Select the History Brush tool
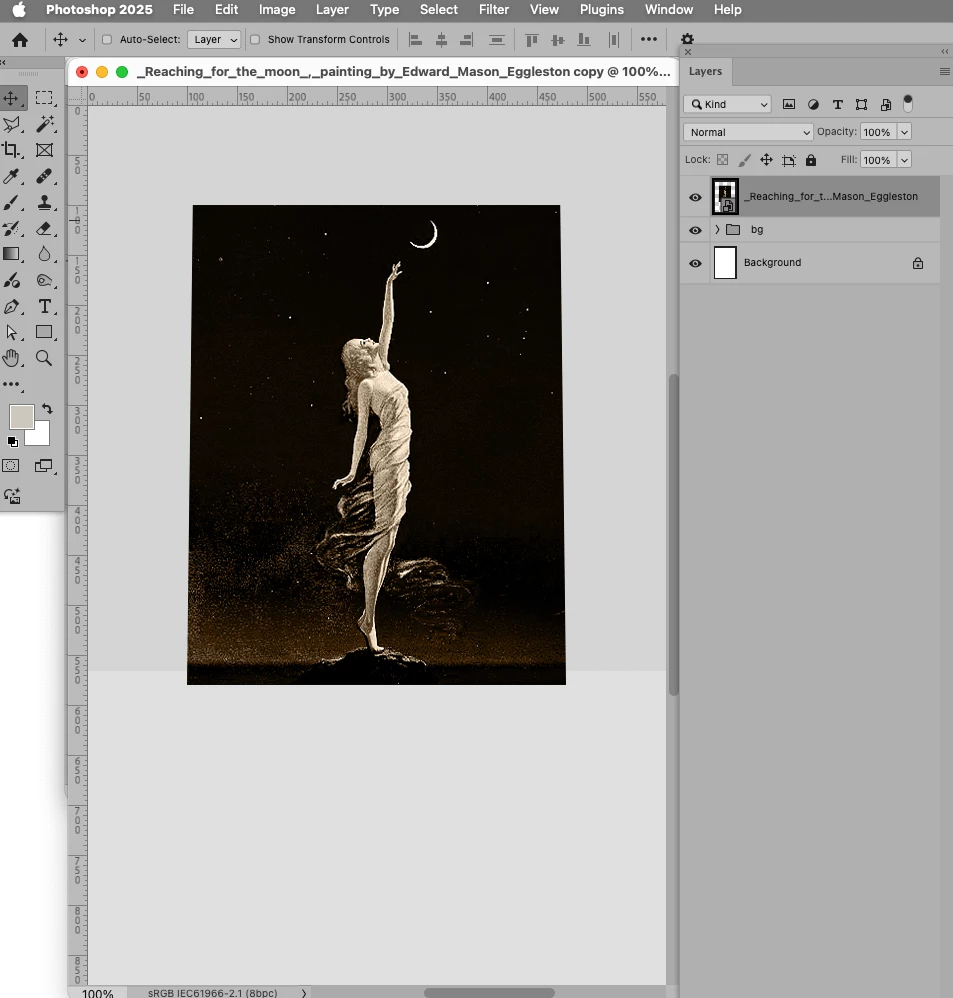Screen dimensions: 953x998 click(11, 228)
